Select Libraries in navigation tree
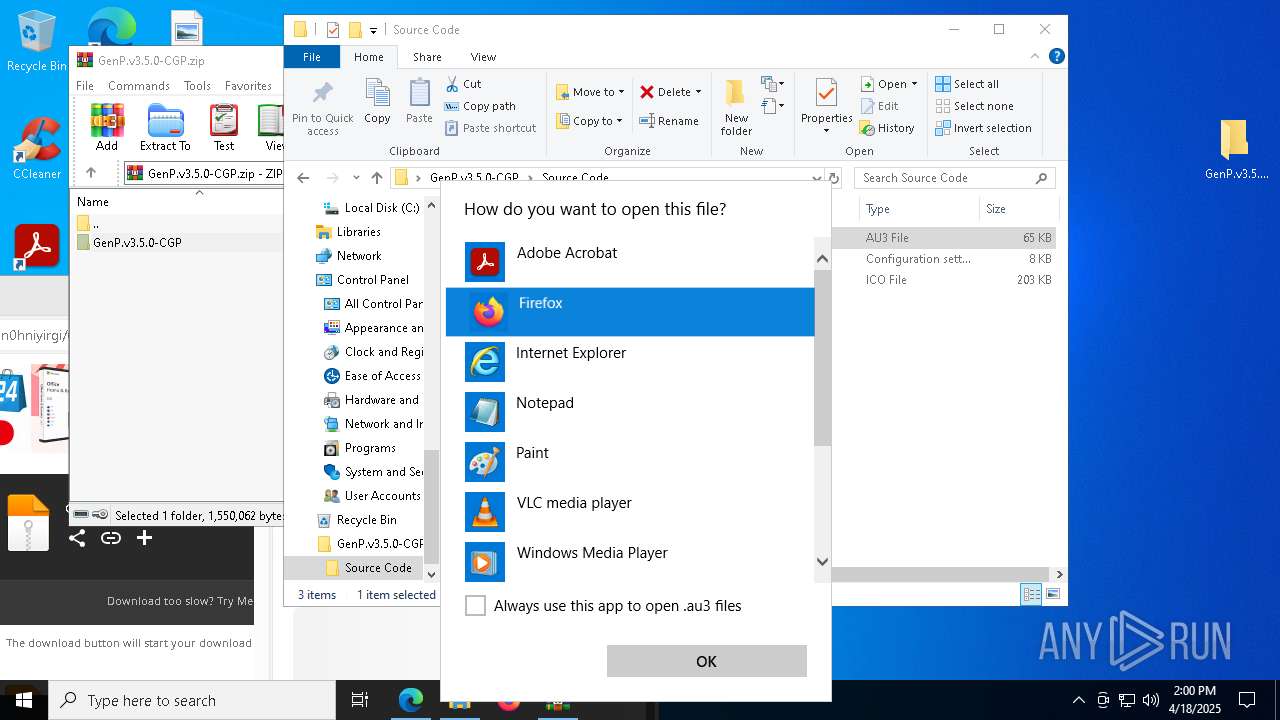 pyautogui.click(x=358, y=232)
